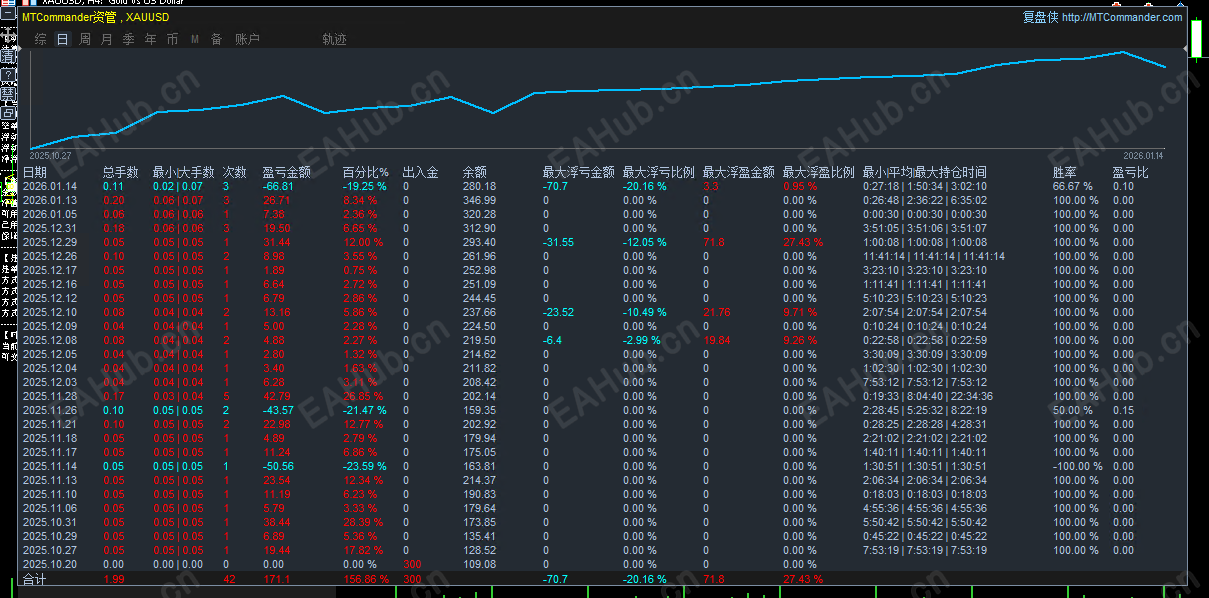
Task: Click the M tab
Action: [194, 40]
